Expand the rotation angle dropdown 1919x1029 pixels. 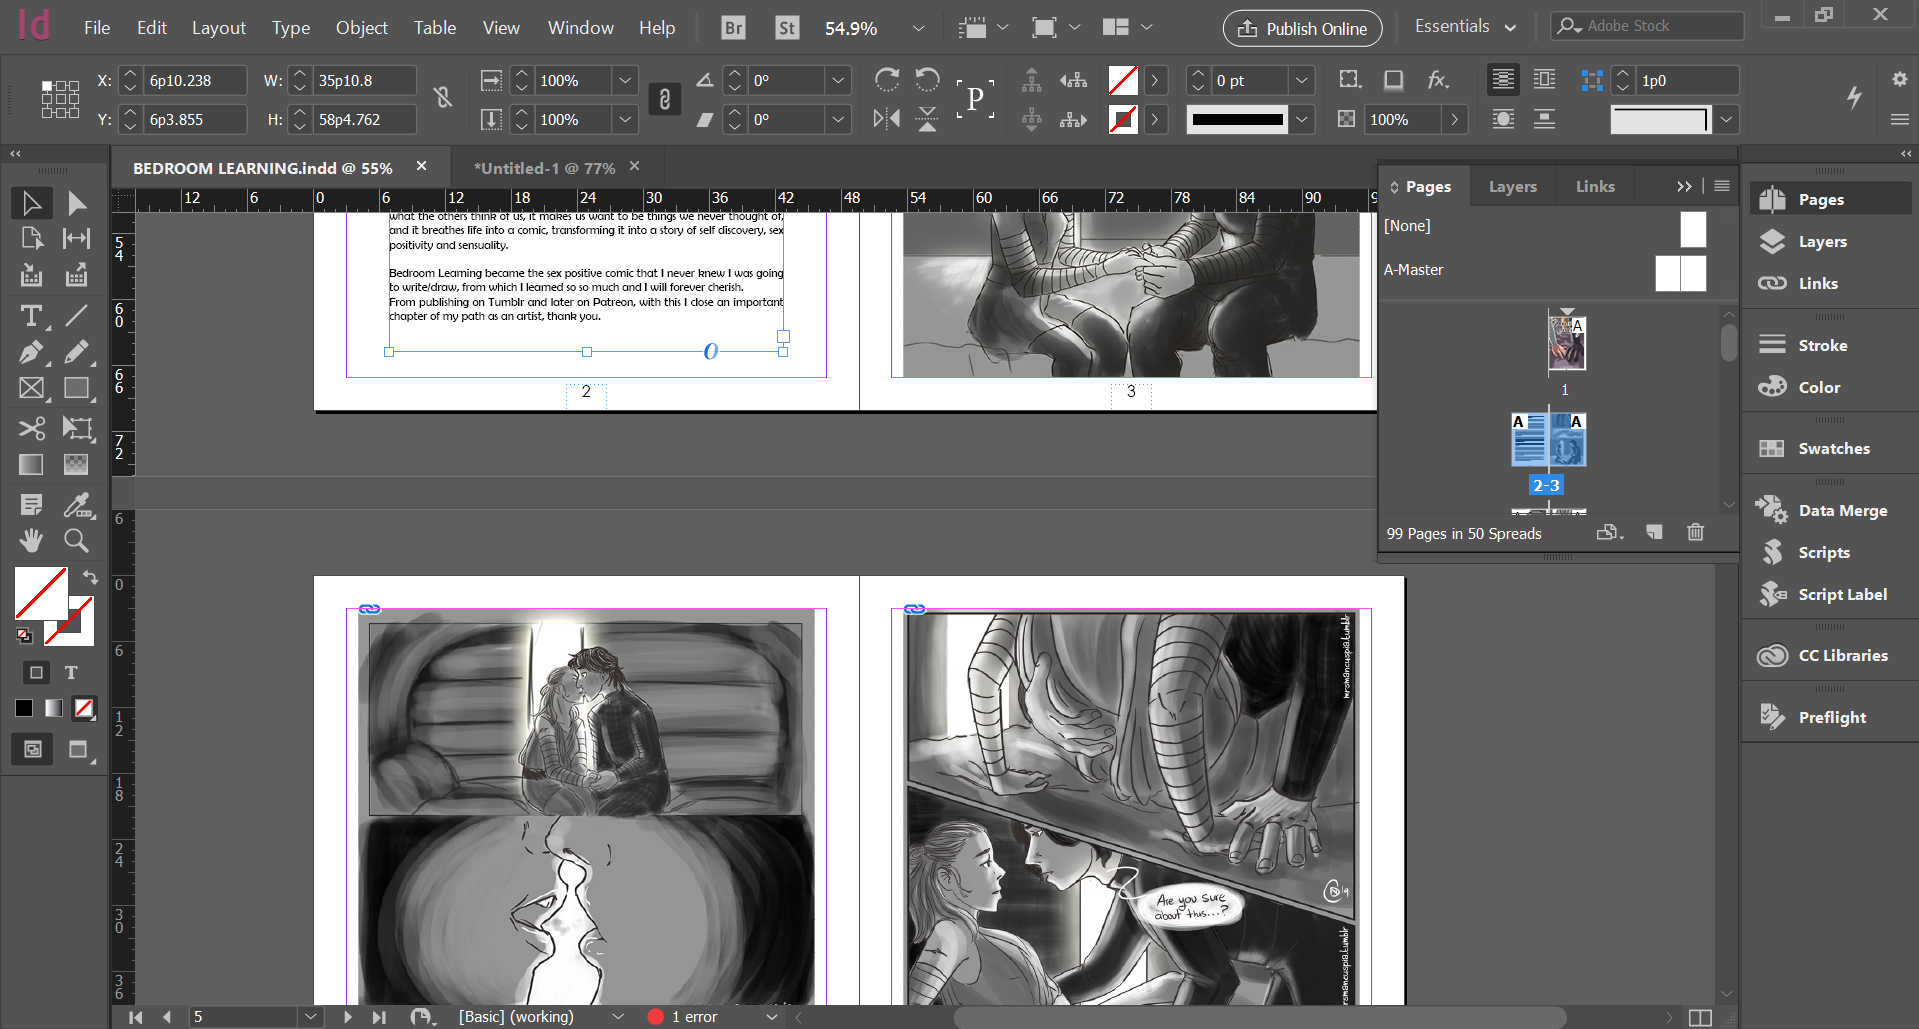point(838,80)
